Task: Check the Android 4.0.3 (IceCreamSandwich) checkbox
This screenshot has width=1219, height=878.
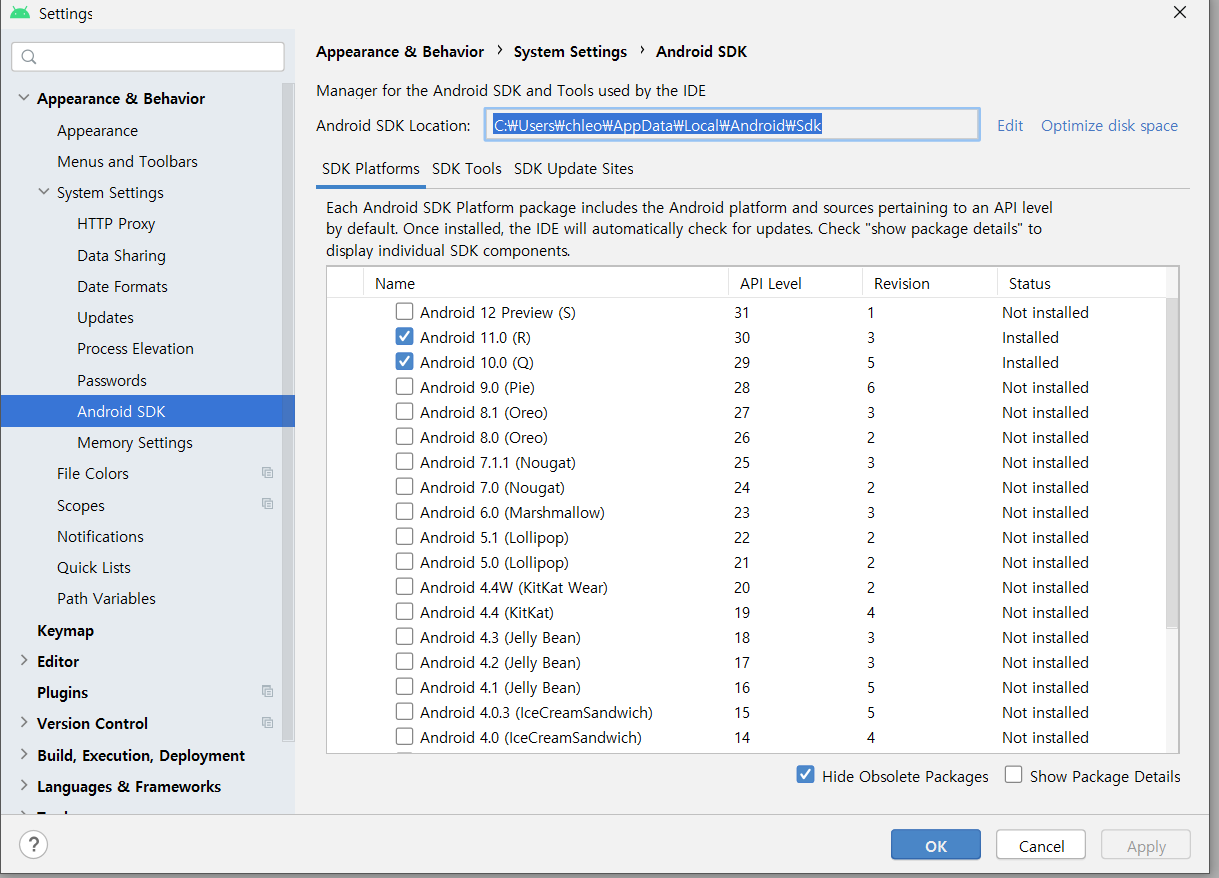Action: point(404,712)
